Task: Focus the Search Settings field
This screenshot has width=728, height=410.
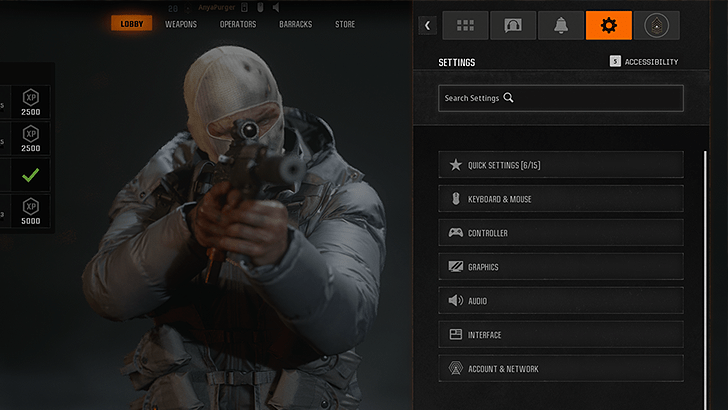Action: [561, 98]
